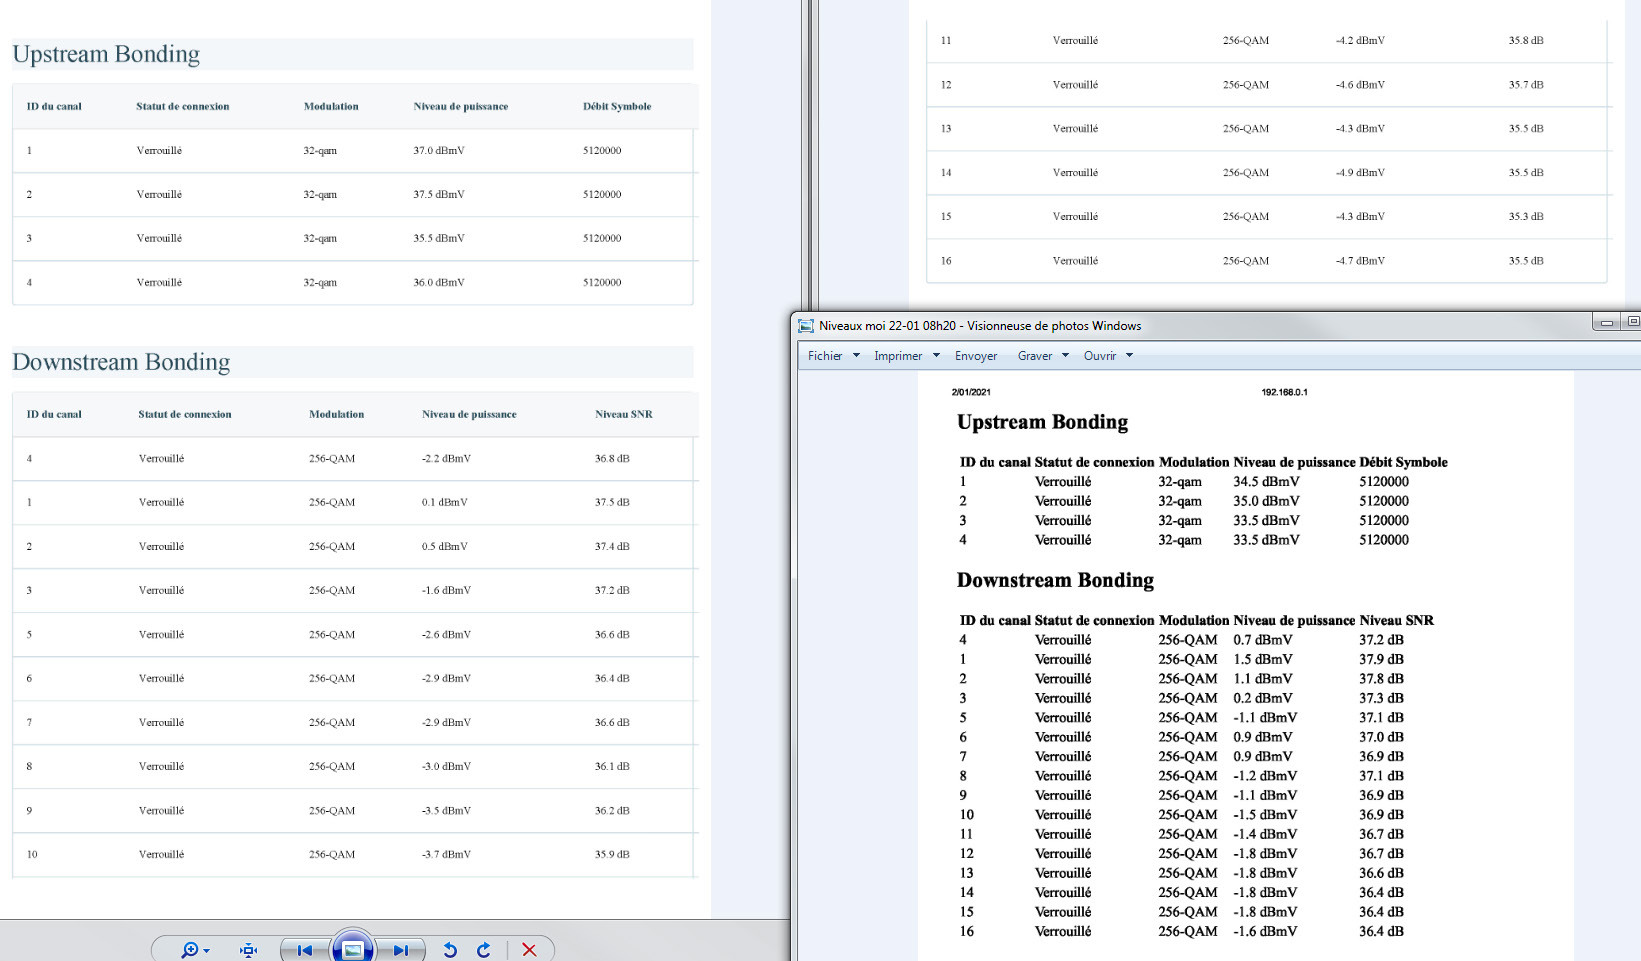Click the Upstream Bonding heading in front image
This screenshot has height=961, width=1641.
point(1042,422)
